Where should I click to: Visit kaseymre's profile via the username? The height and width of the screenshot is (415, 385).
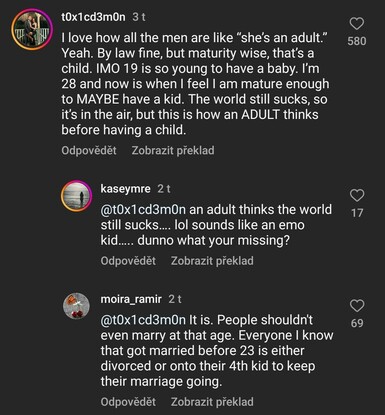pyautogui.click(x=125, y=189)
